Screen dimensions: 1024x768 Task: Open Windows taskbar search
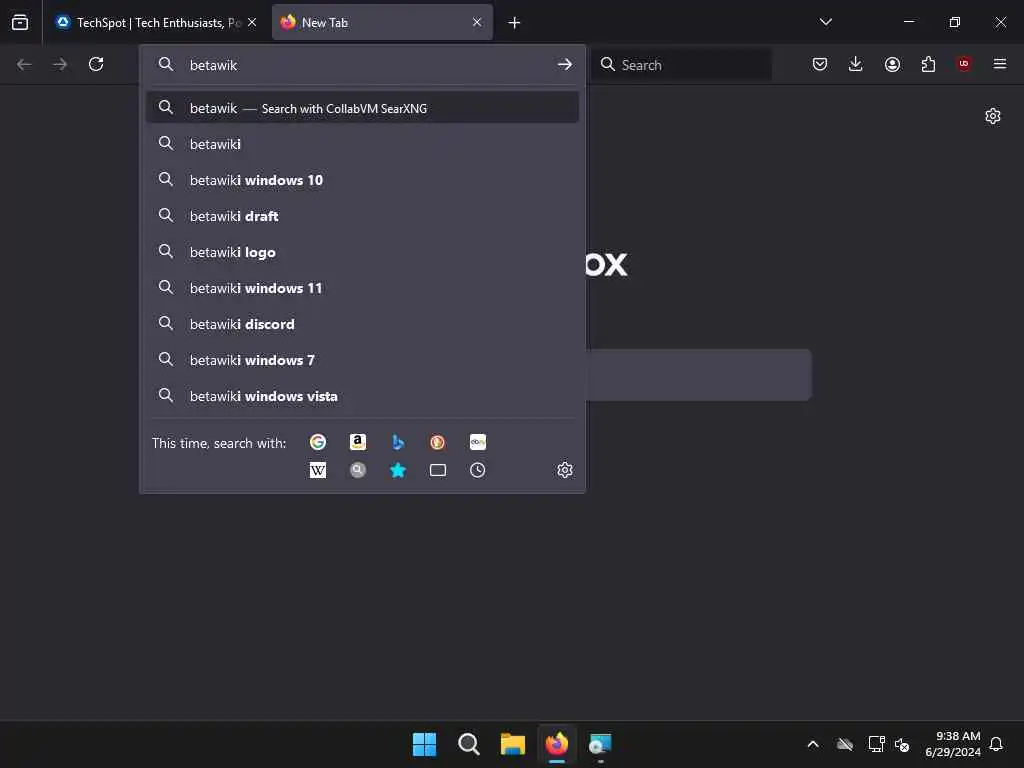pos(468,744)
